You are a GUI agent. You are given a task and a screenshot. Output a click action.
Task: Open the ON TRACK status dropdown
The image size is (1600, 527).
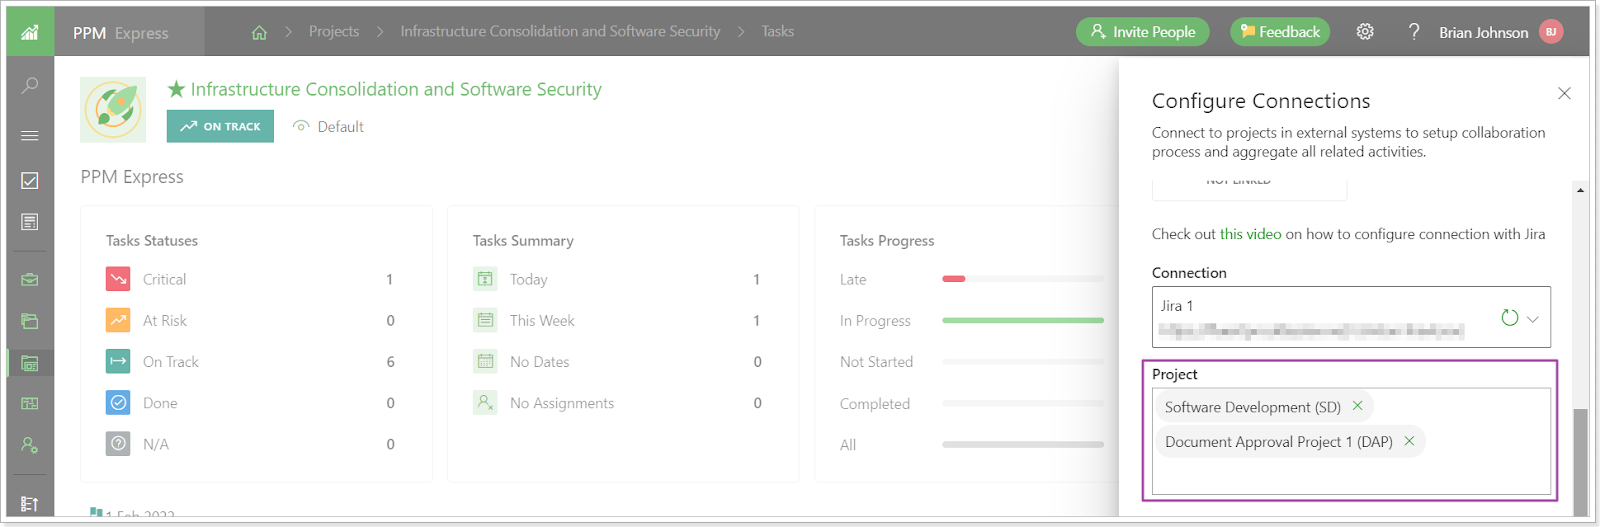pos(220,126)
